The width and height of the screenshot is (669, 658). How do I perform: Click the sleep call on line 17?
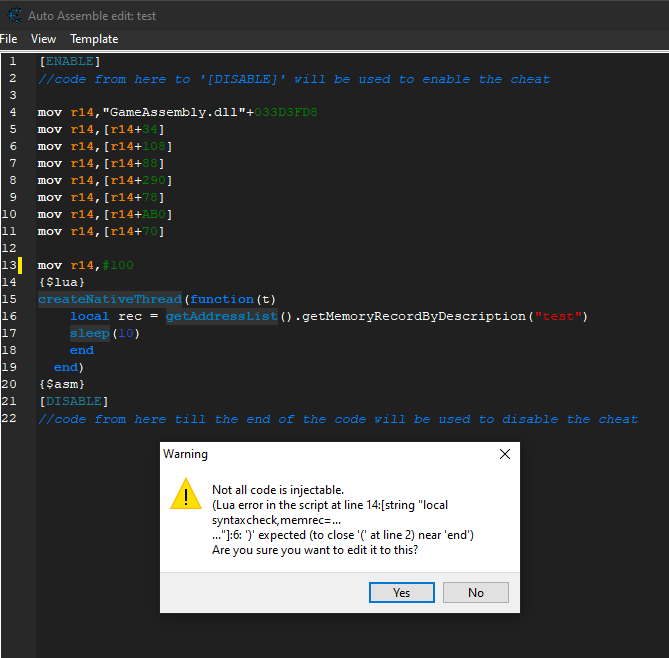(89, 333)
